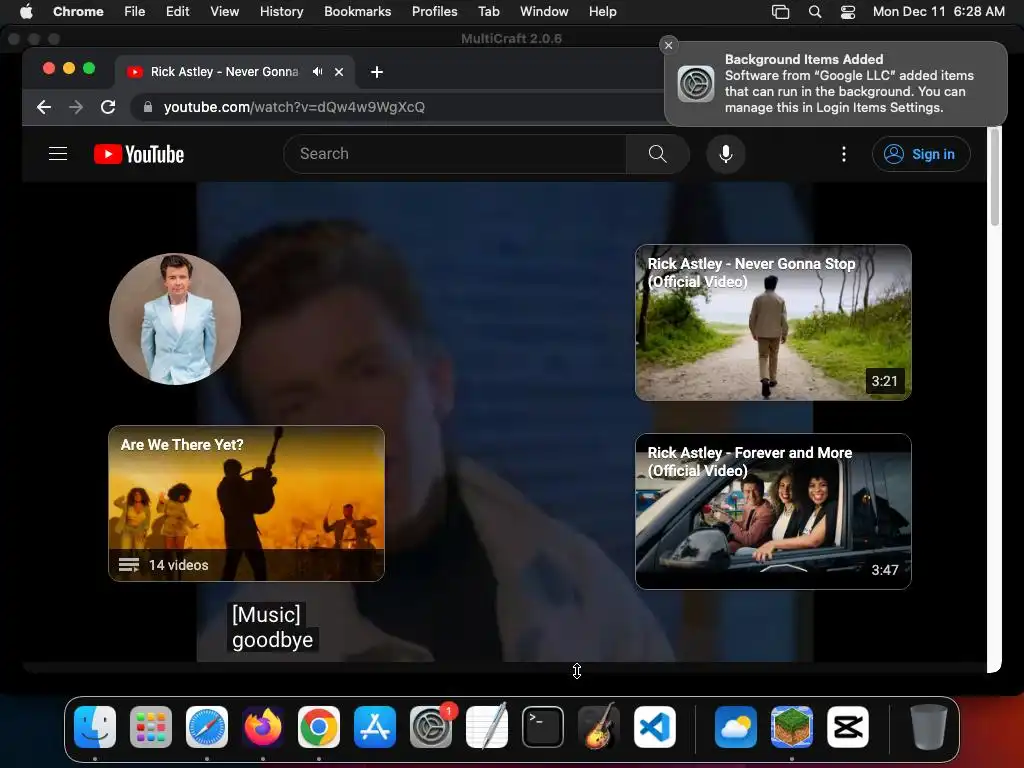Open Control Center in menu bar
Screen dimensions: 1024x768
click(x=848, y=12)
